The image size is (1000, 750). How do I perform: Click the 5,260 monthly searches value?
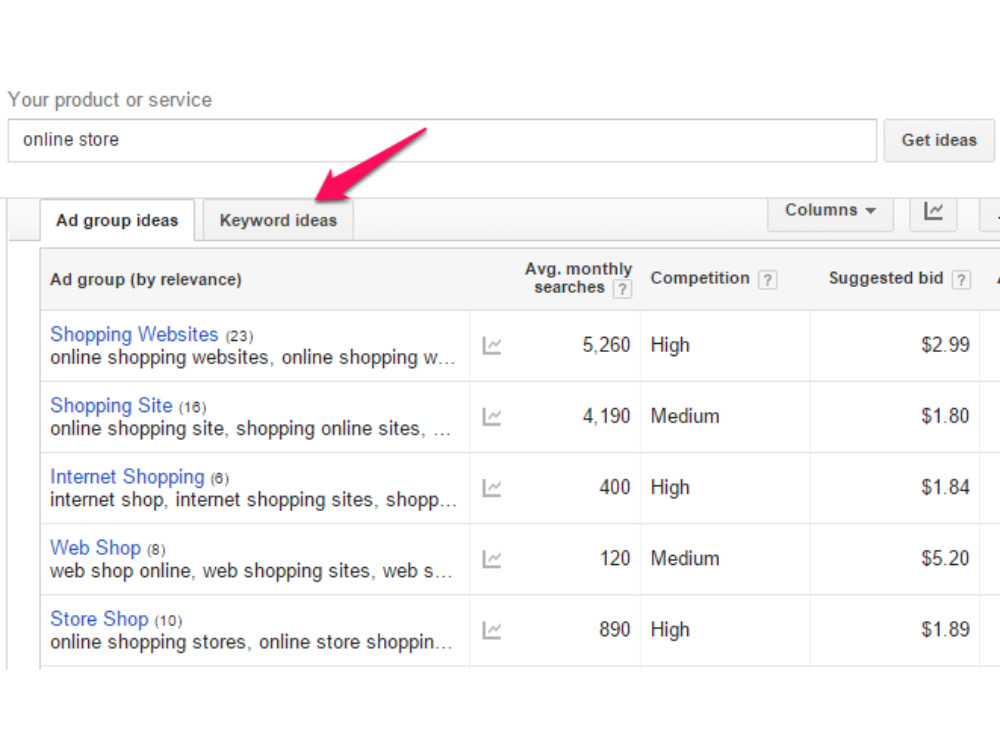pos(606,345)
